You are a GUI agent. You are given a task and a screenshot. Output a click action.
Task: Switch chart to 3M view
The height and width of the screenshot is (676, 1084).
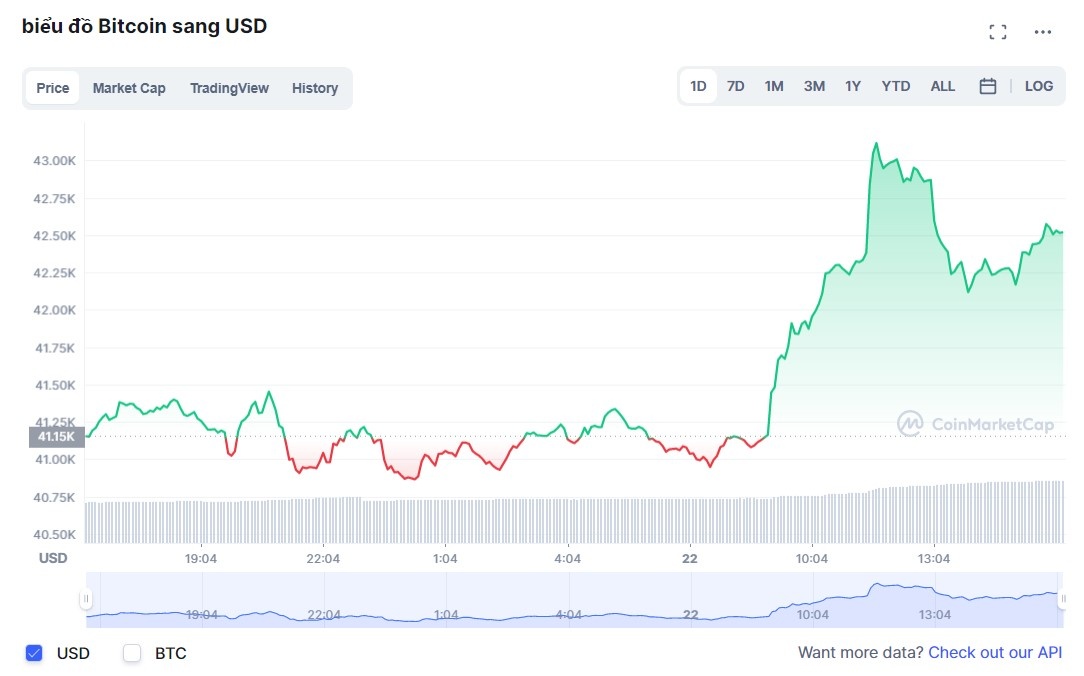coord(813,86)
